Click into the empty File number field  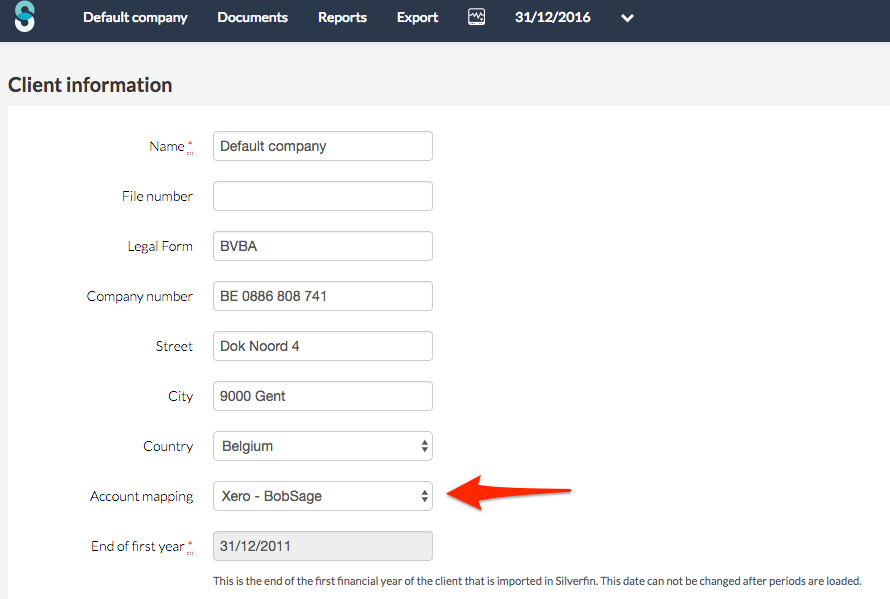pyautogui.click(x=323, y=196)
